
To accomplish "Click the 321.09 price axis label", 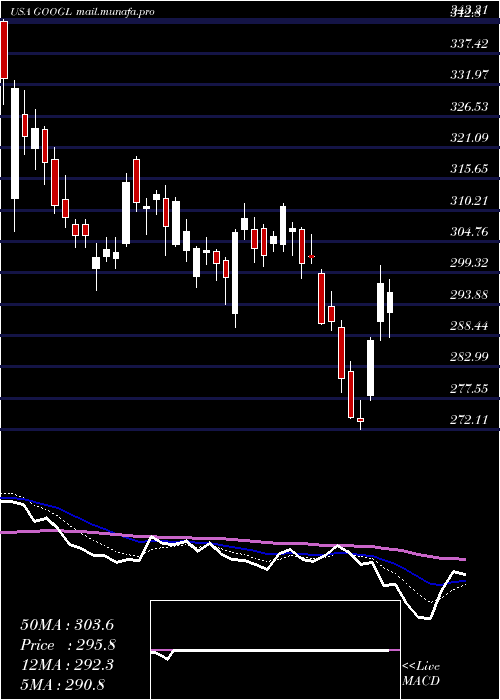I will pyautogui.click(x=469, y=138).
